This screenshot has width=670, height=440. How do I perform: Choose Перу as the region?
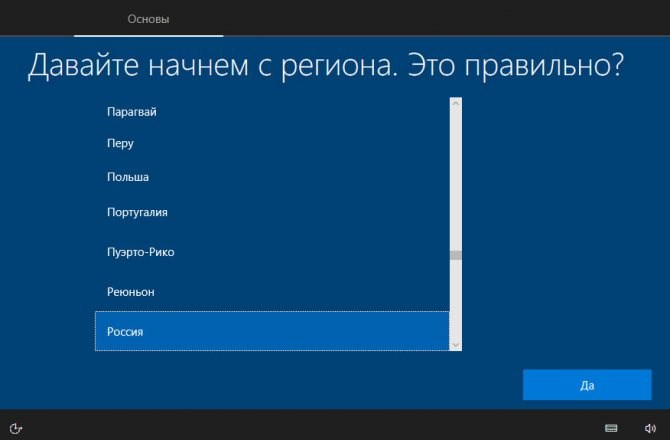(x=272, y=143)
